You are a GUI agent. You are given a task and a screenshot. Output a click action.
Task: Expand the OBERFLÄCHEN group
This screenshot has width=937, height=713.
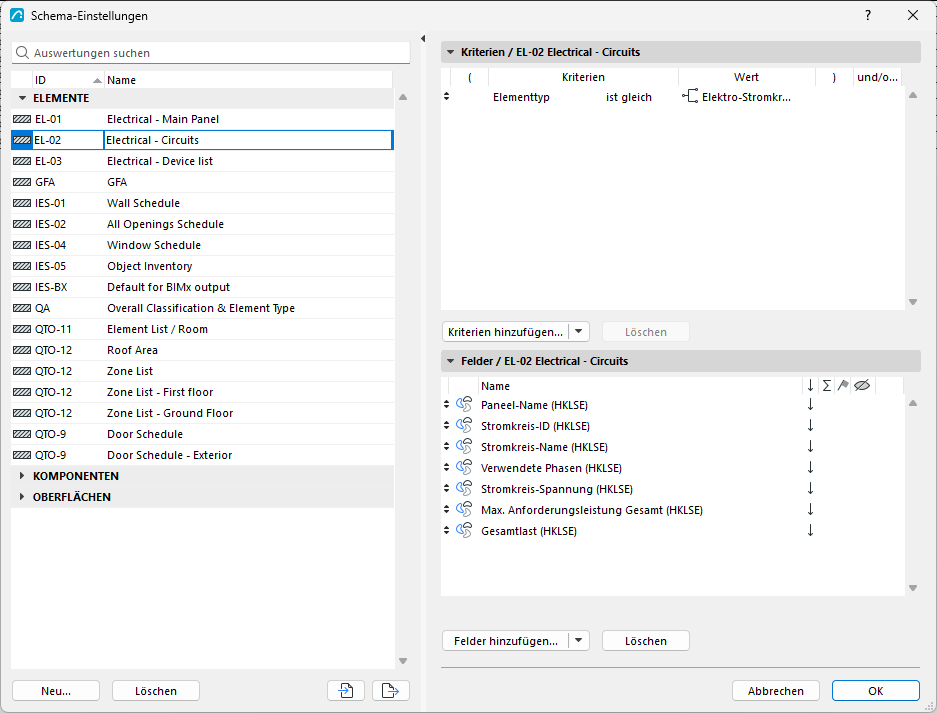[22, 497]
